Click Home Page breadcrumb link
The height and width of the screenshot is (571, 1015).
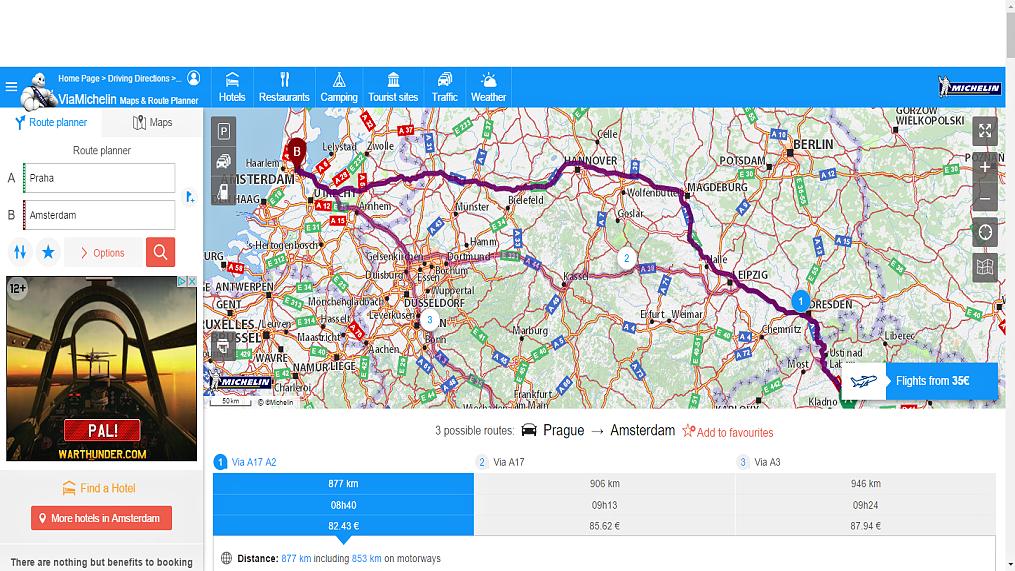coord(78,78)
